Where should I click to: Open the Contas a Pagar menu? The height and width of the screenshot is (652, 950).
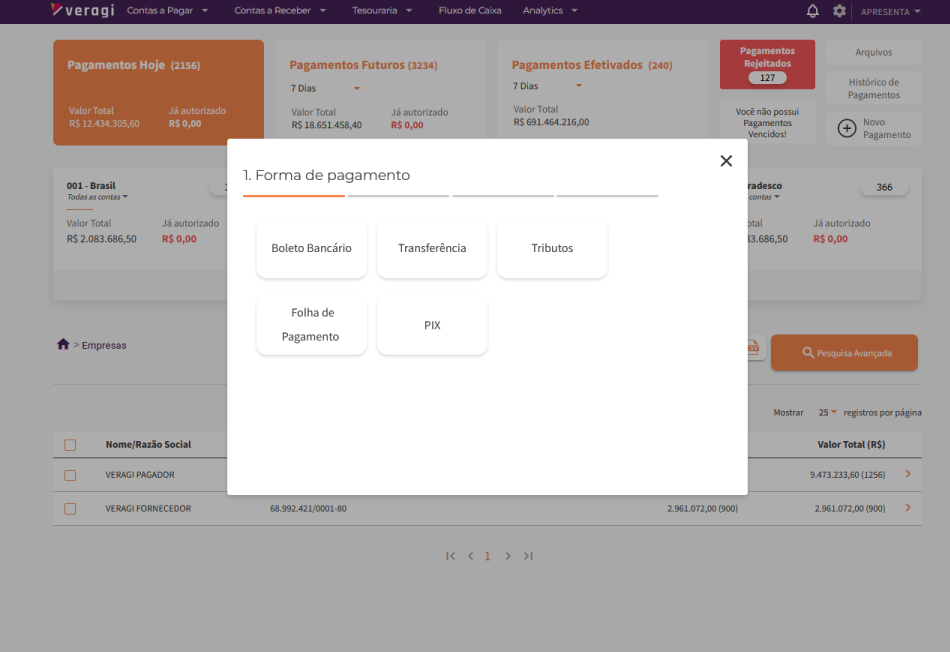coord(167,11)
